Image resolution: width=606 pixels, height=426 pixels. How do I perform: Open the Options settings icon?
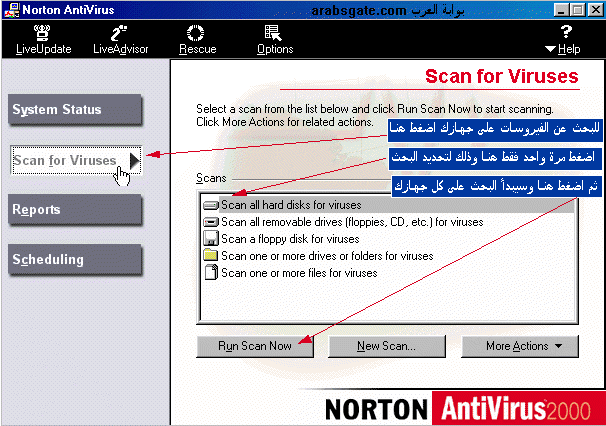point(275,40)
